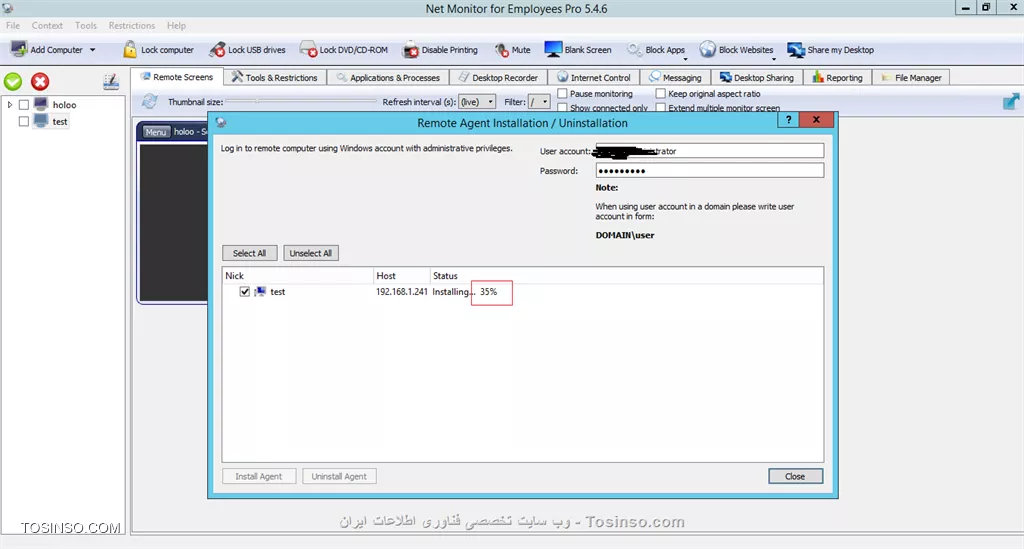Open the Add Computer dropdown arrow

[x=92, y=50]
